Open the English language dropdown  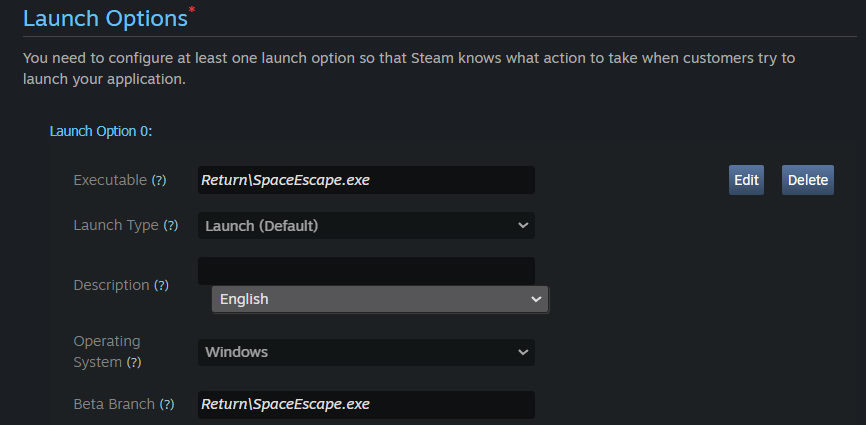pyautogui.click(x=380, y=299)
